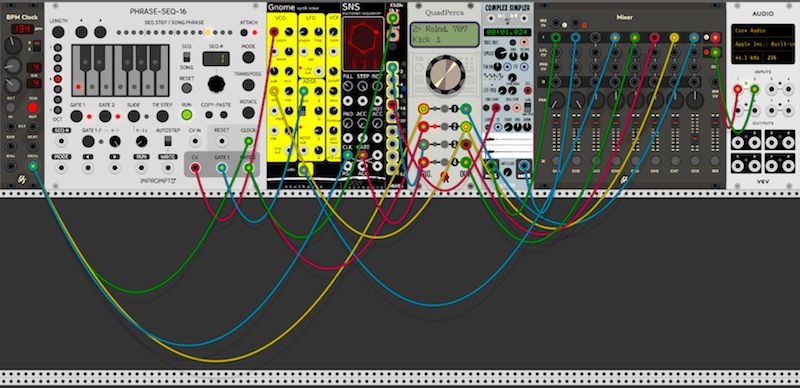The image size is (800, 388).
Task: Open the 256 block size dropdown
Action: pos(777,58)
